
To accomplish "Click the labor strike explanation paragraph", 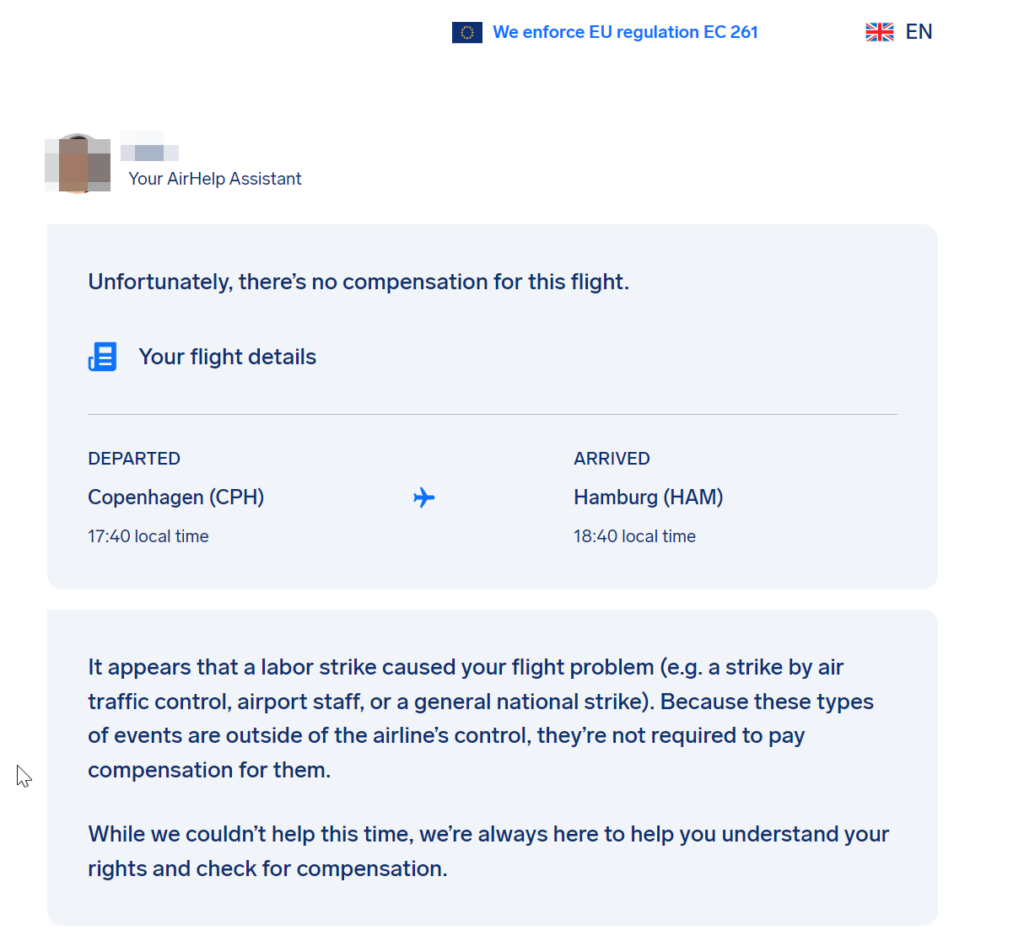I will 481,718.
